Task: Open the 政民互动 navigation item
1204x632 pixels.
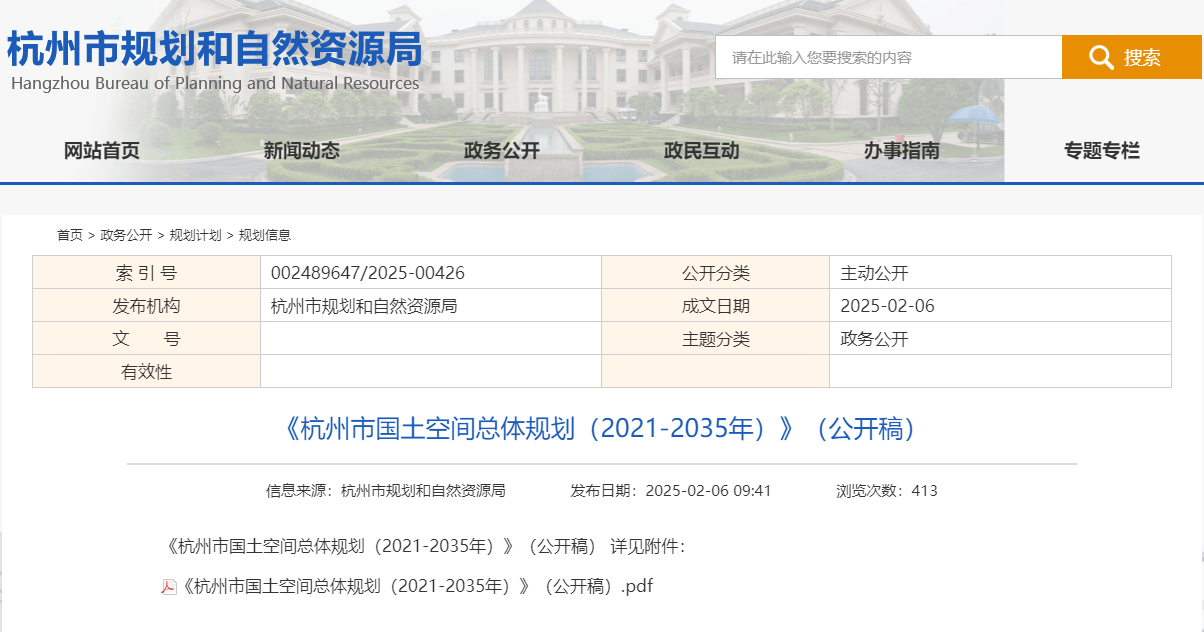Action: click(x=702, y=151)
